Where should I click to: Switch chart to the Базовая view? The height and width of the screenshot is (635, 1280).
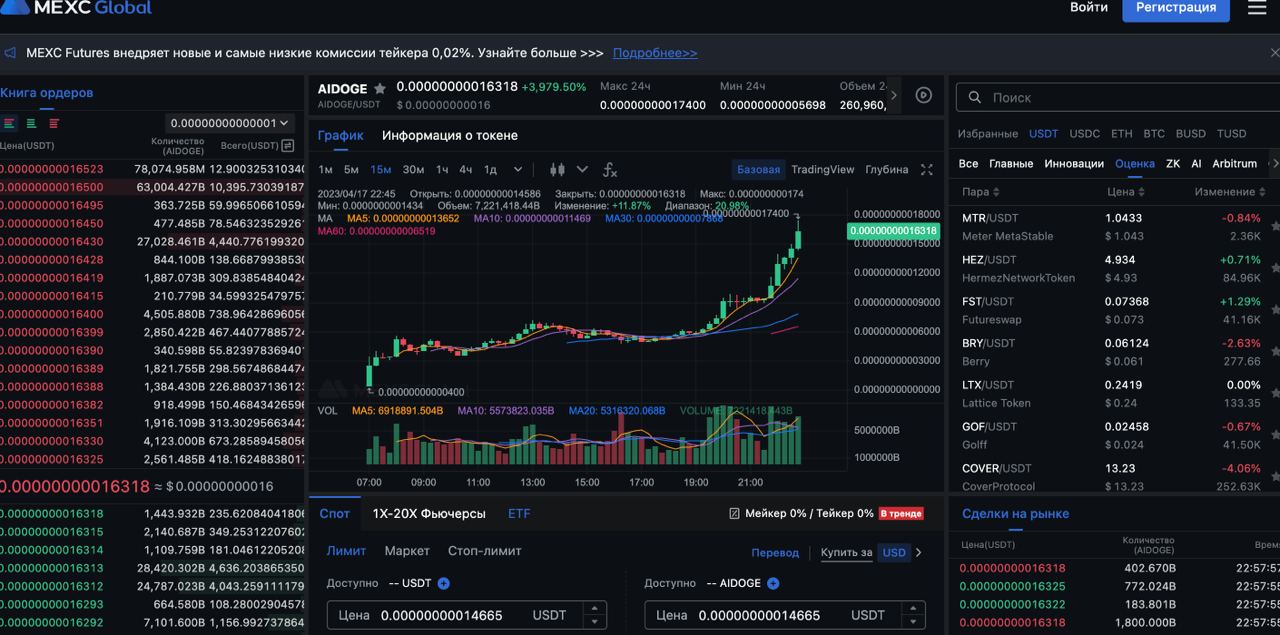coord(758,170)
